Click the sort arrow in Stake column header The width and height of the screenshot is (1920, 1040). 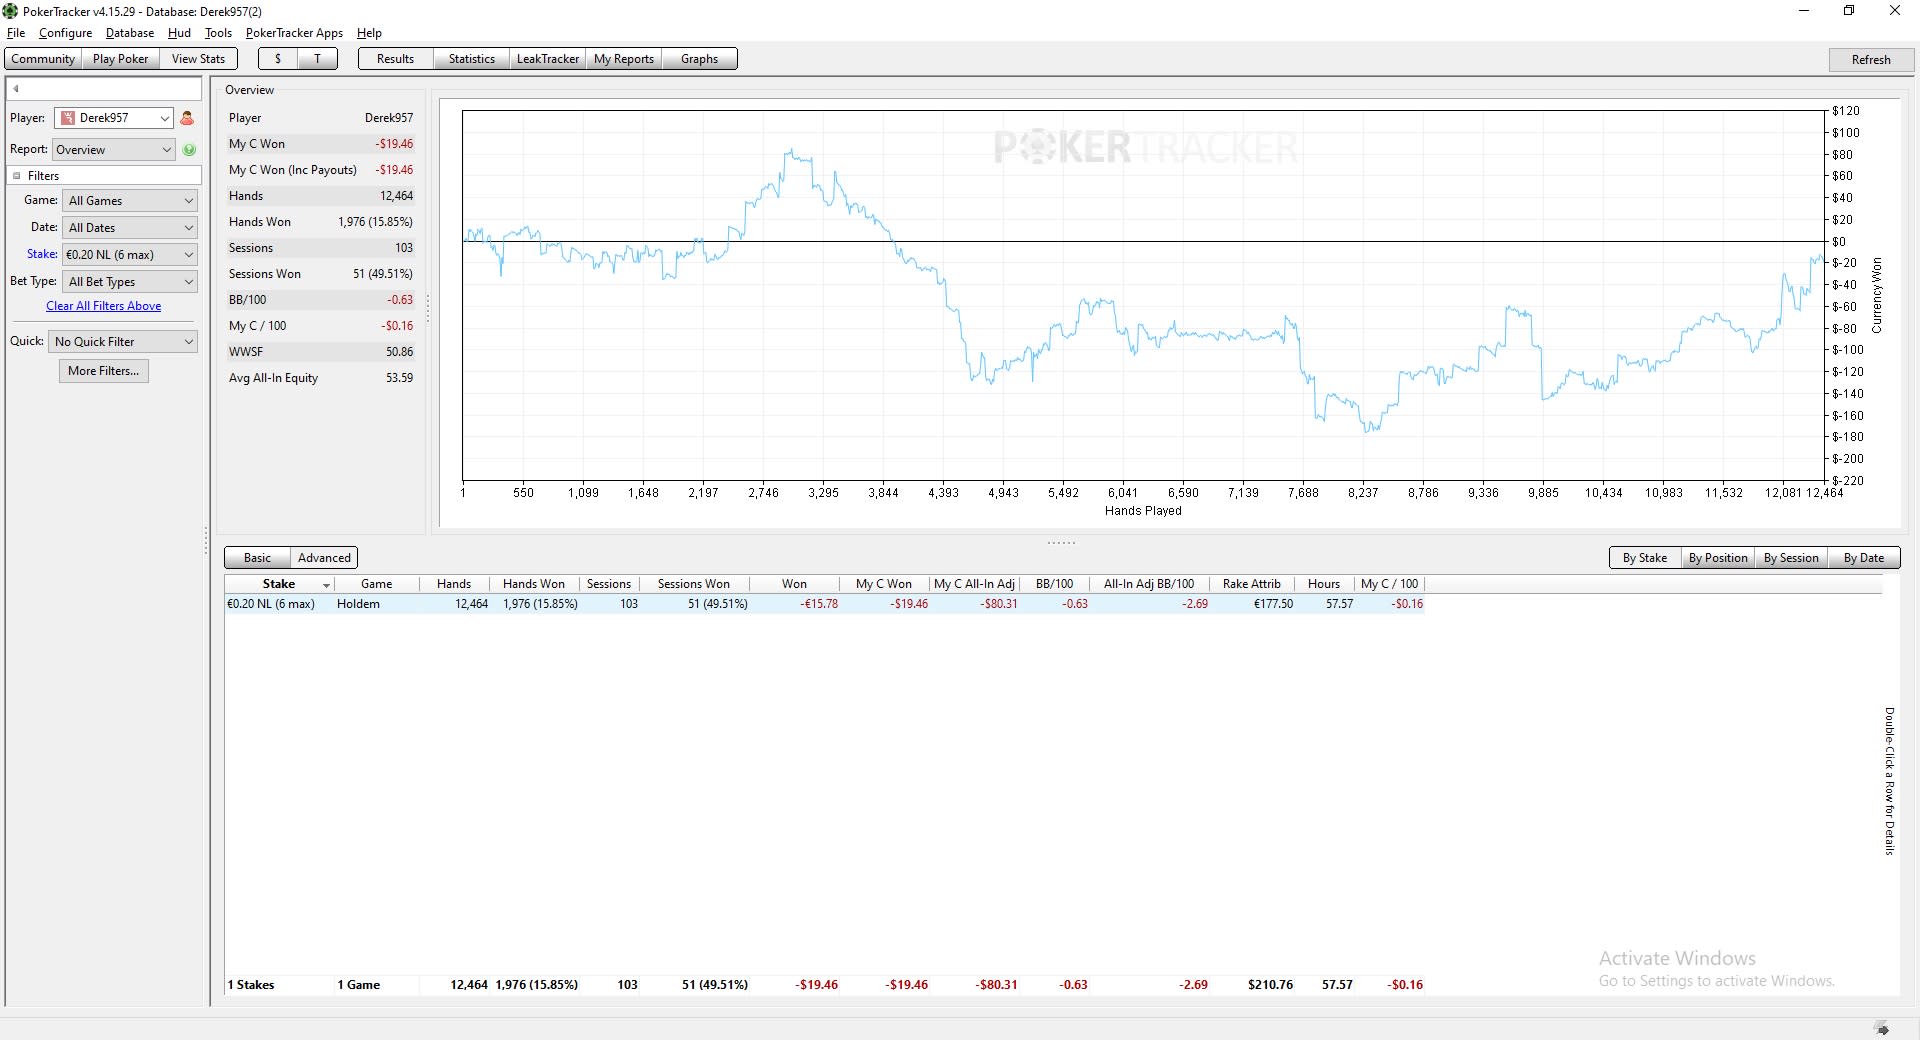(326, 585)
